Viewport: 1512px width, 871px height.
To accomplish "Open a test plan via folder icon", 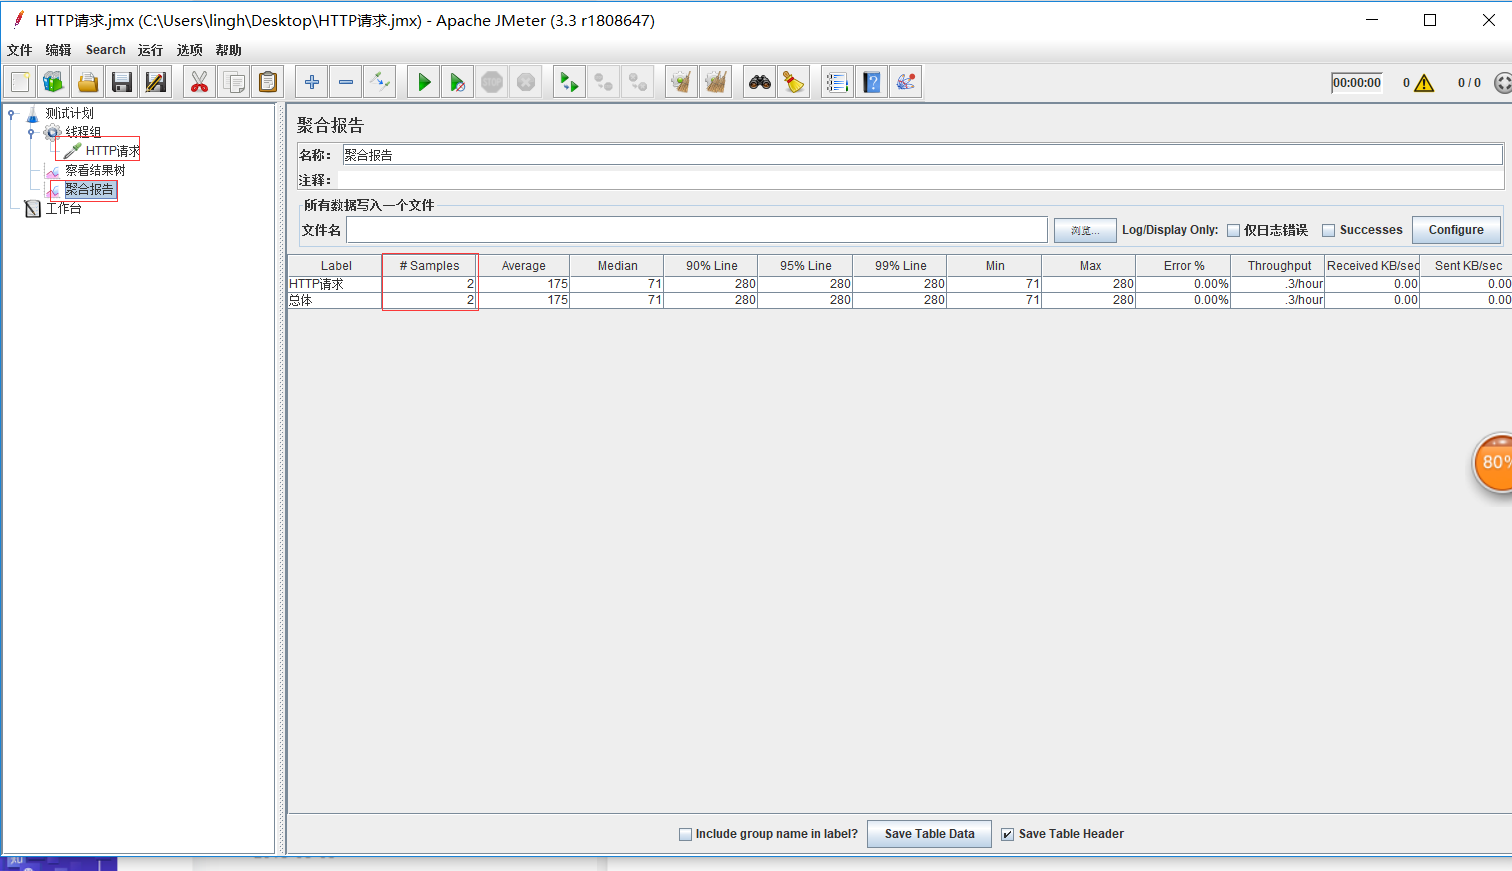I will (88, 82).
